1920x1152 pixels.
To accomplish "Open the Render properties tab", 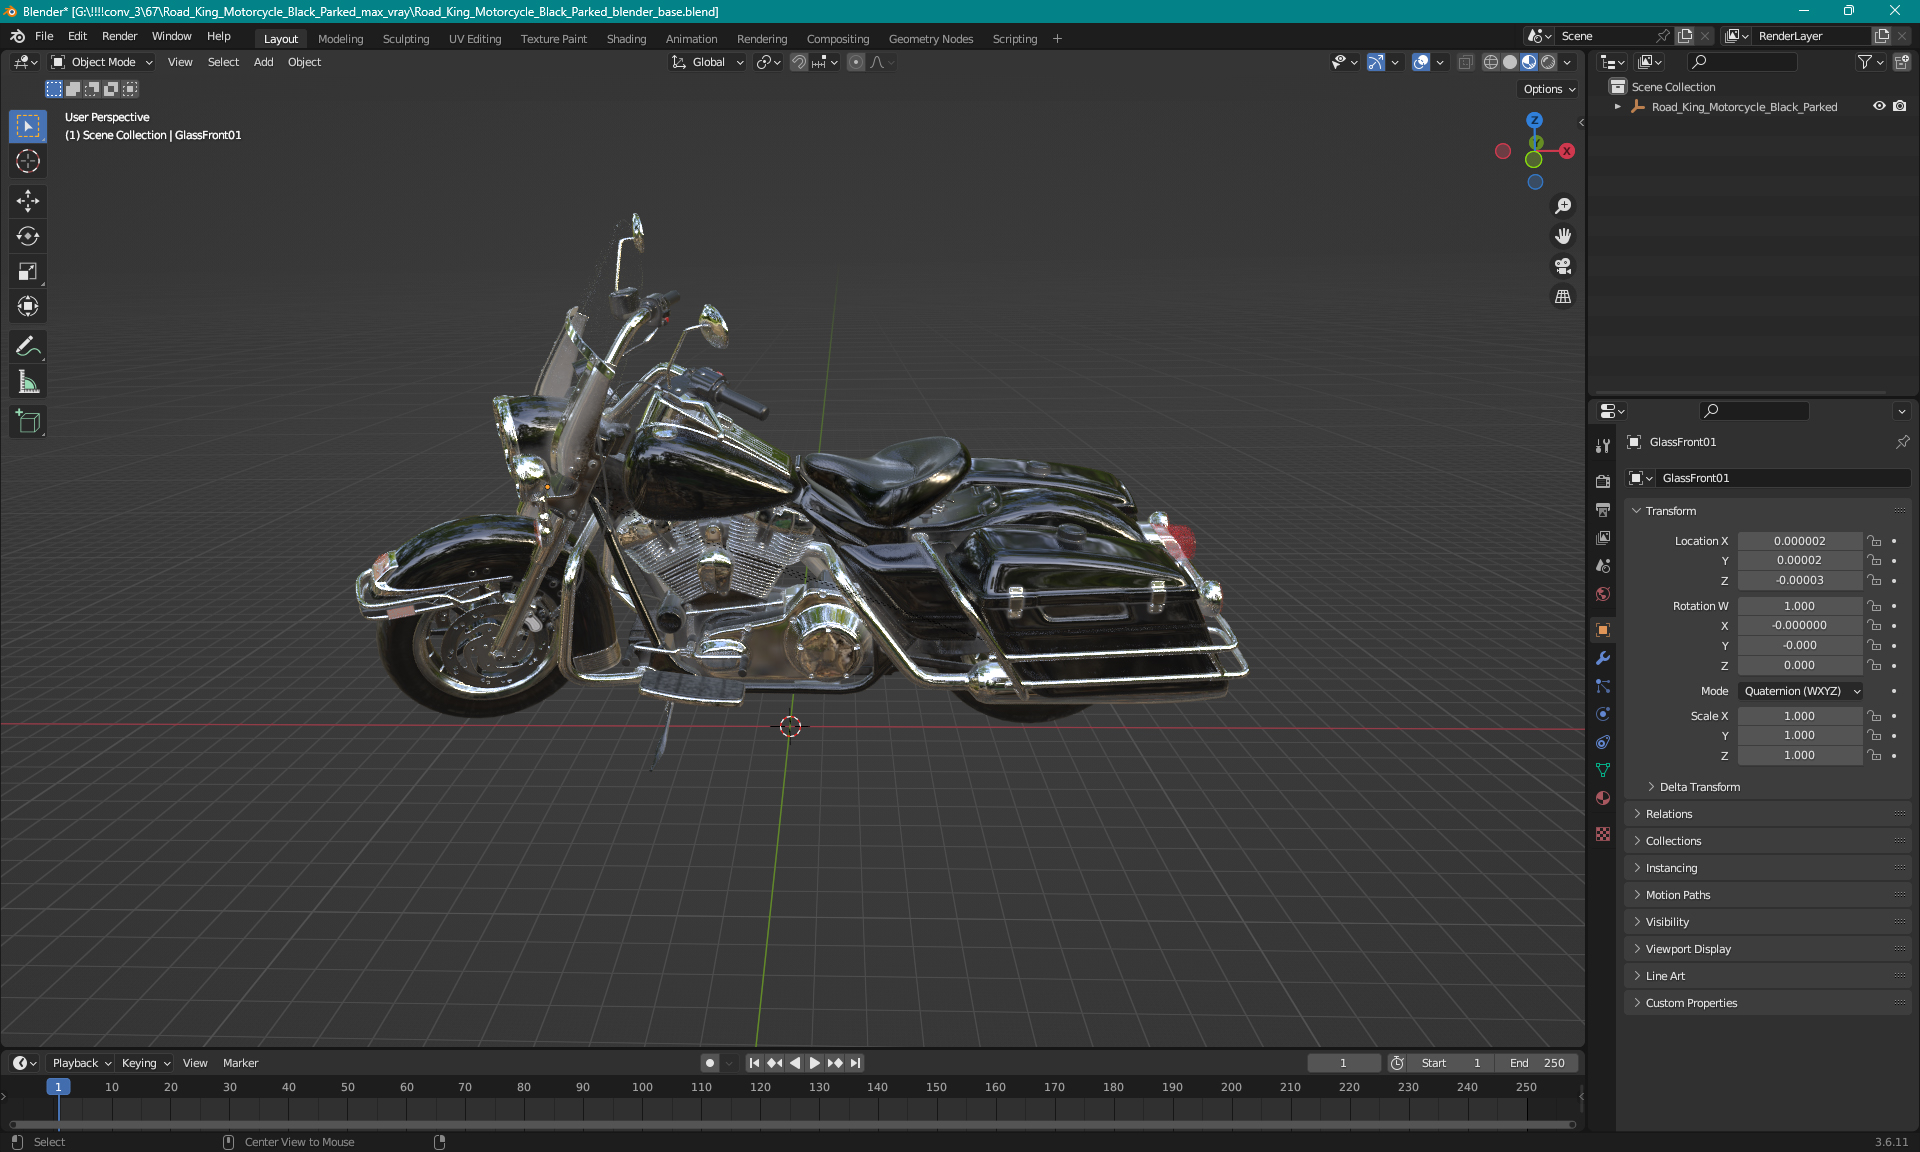I will tap(1603, 481).
